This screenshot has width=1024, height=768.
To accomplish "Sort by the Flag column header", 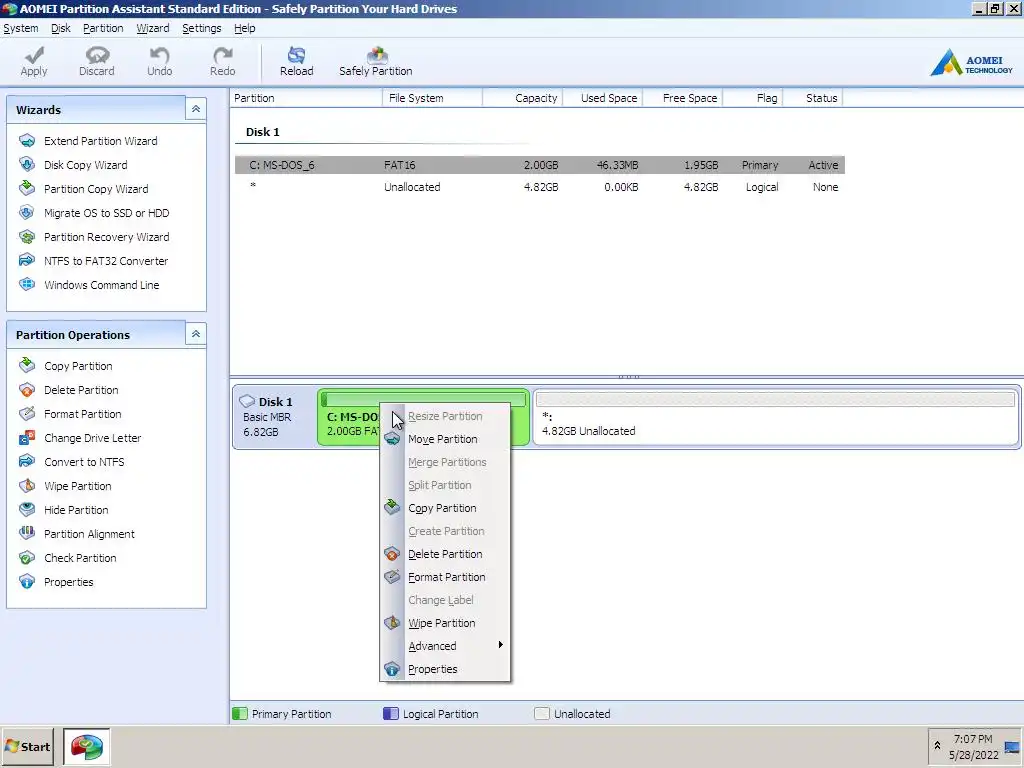I will tap(752, 98).
